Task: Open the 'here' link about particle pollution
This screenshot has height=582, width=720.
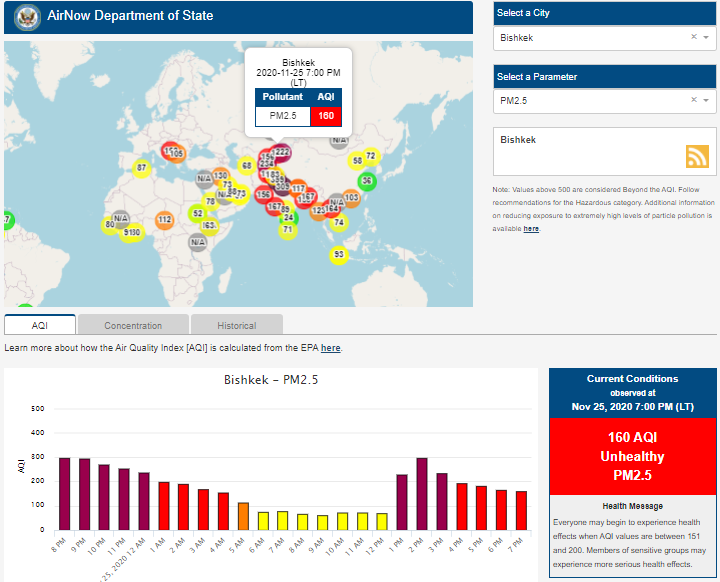Action: tap(531, 229)
